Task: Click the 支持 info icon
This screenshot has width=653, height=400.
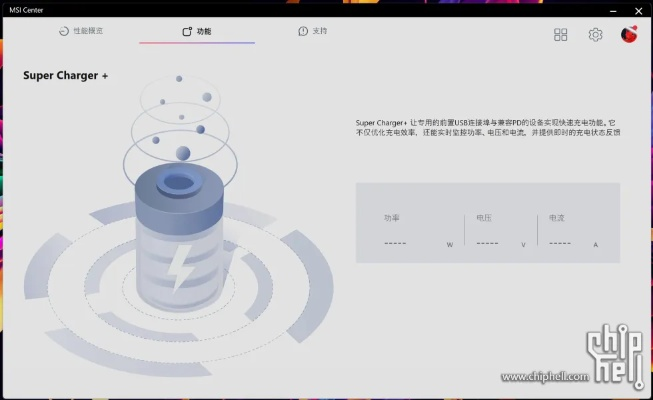Action: 303,31
